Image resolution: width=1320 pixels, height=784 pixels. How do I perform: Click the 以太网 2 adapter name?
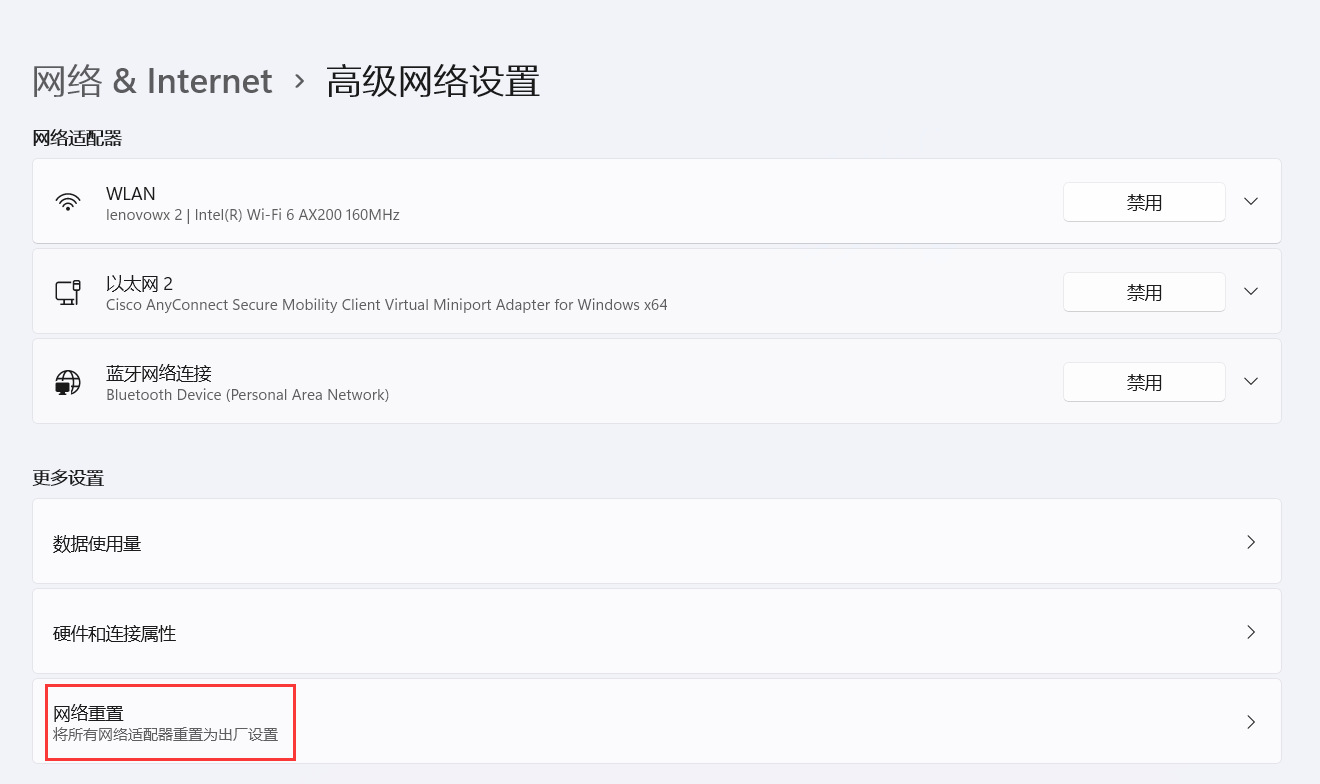pyautogui.click(x=140, y=284)
